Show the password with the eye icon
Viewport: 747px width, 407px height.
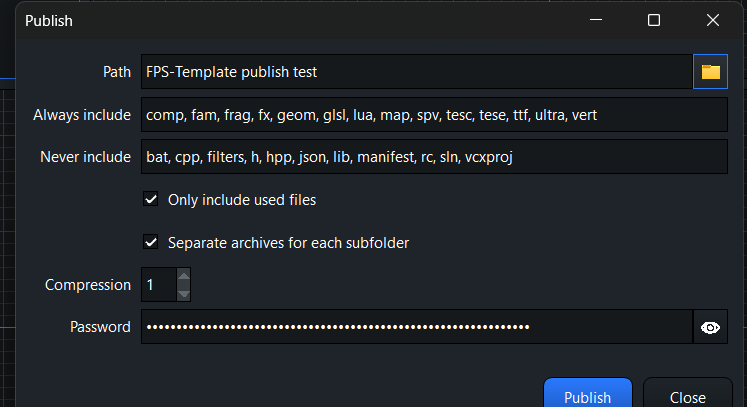tap(710, 327)
